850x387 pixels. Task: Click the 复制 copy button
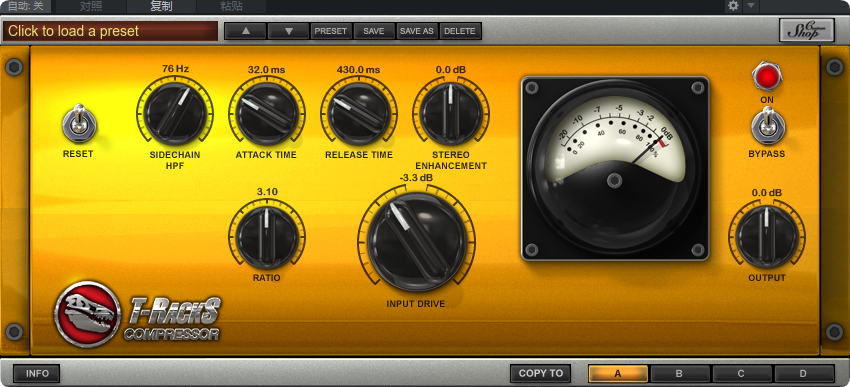click(x=161, y=7)
